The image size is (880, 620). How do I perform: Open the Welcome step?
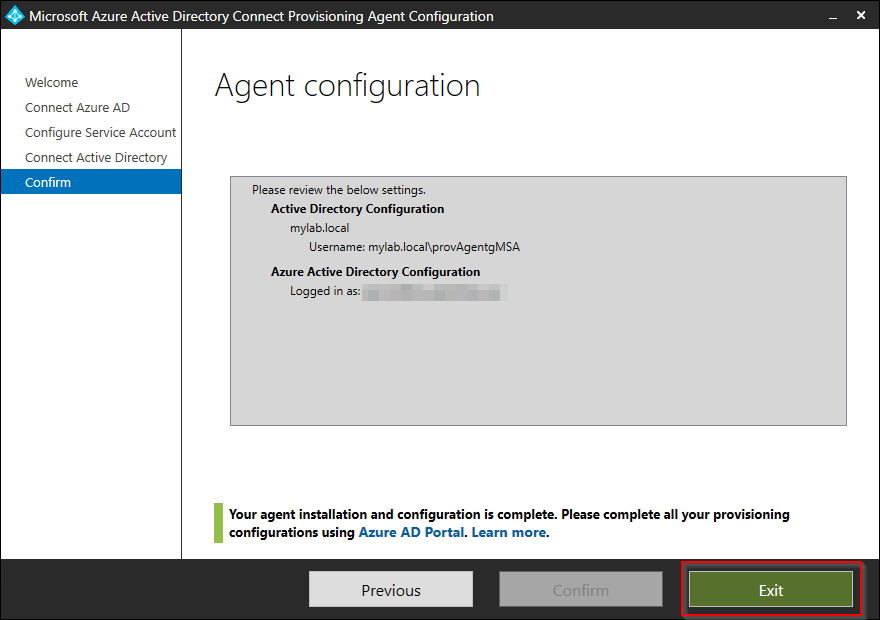point(52,82)
